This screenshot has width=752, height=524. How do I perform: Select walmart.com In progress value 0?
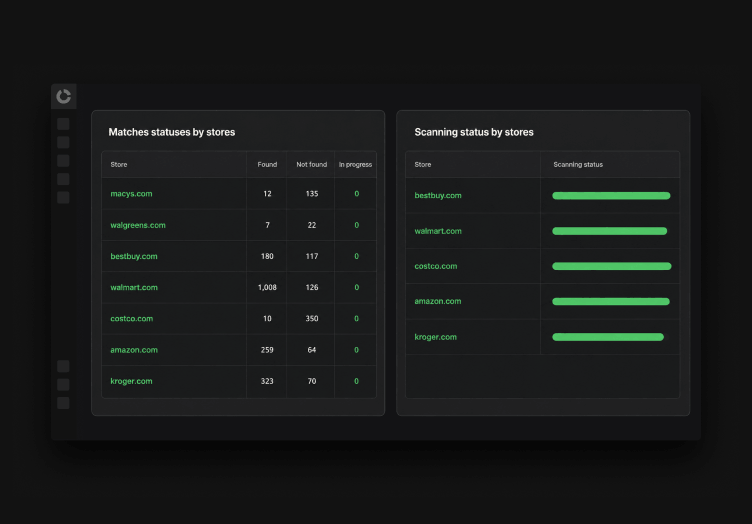[x=356, y=287]
